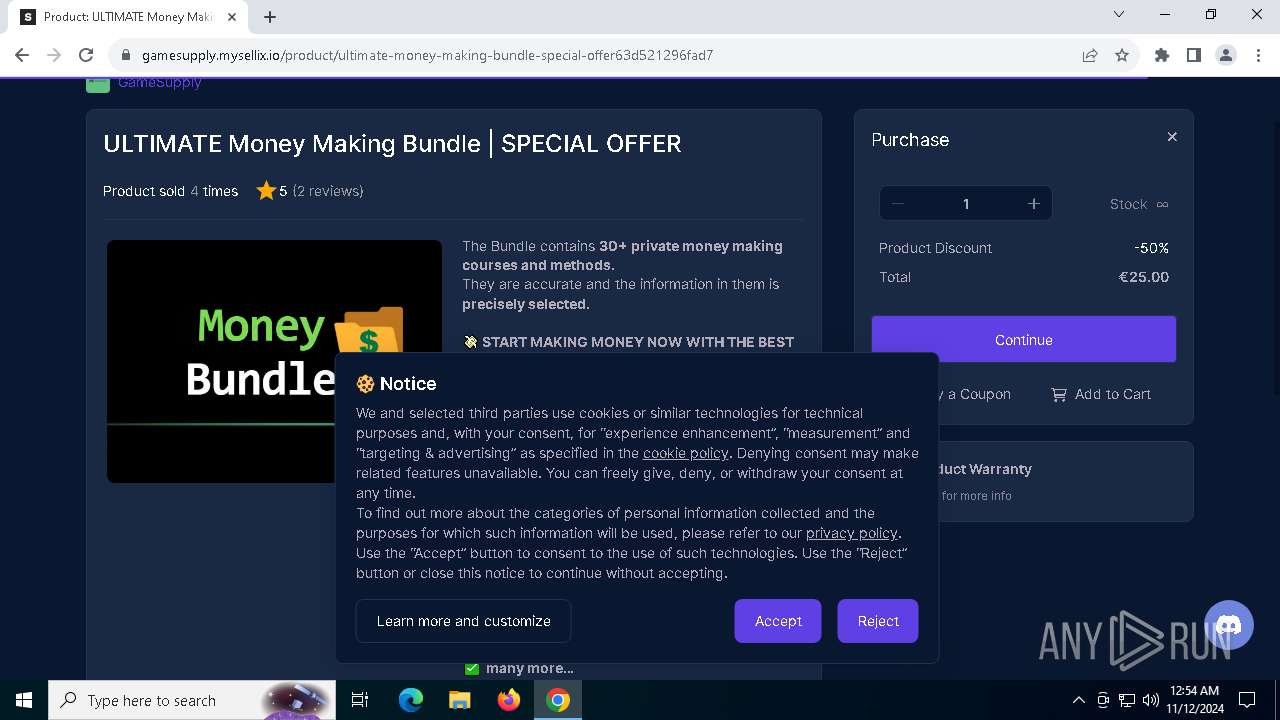1280x720 pixels.
Task: View site information lock icon
Action: pyautogui.click(x=125, y=55)
